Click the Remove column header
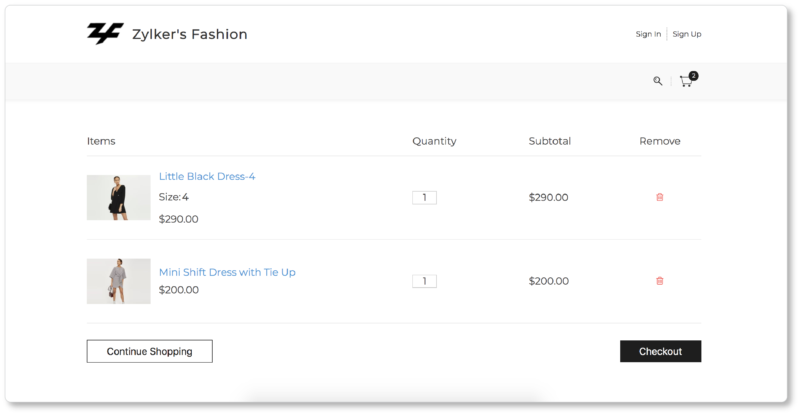Image resolution: width=800 pixels, height=415 pixels. pyautogui.click(x=660, y=141)
